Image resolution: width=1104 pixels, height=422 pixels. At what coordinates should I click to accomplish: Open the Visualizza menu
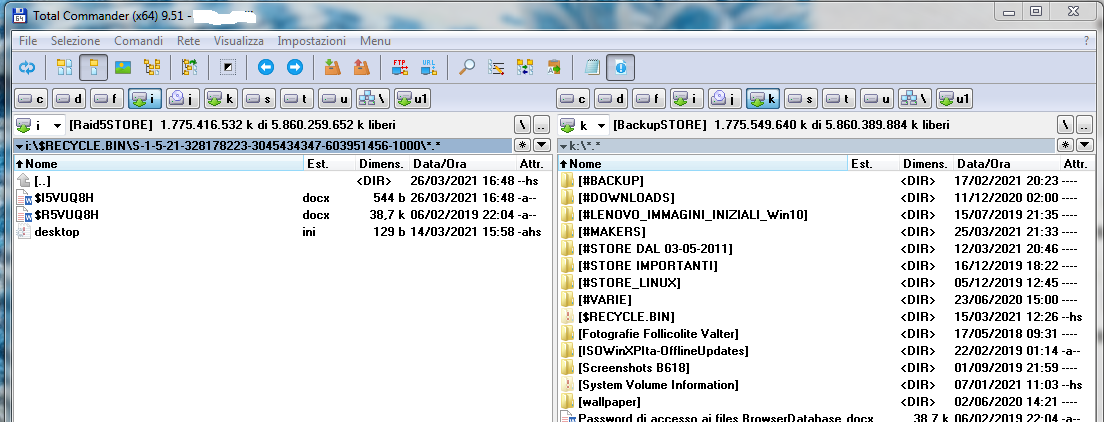[x=239, y=41]
